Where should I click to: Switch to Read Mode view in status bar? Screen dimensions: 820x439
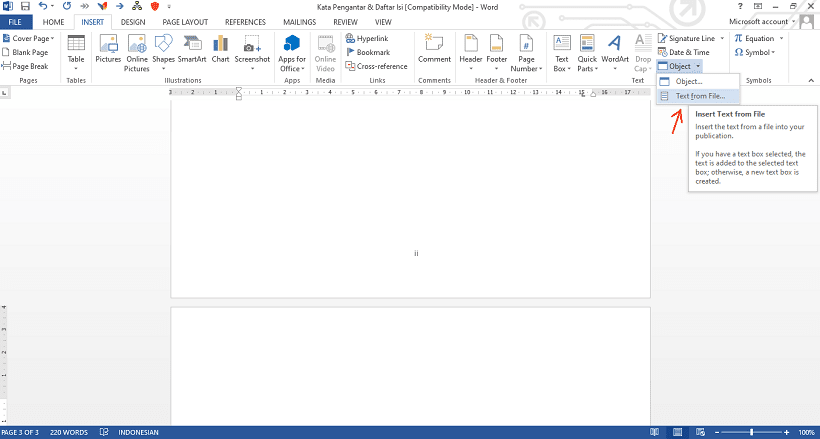click(x=654, y=432)
